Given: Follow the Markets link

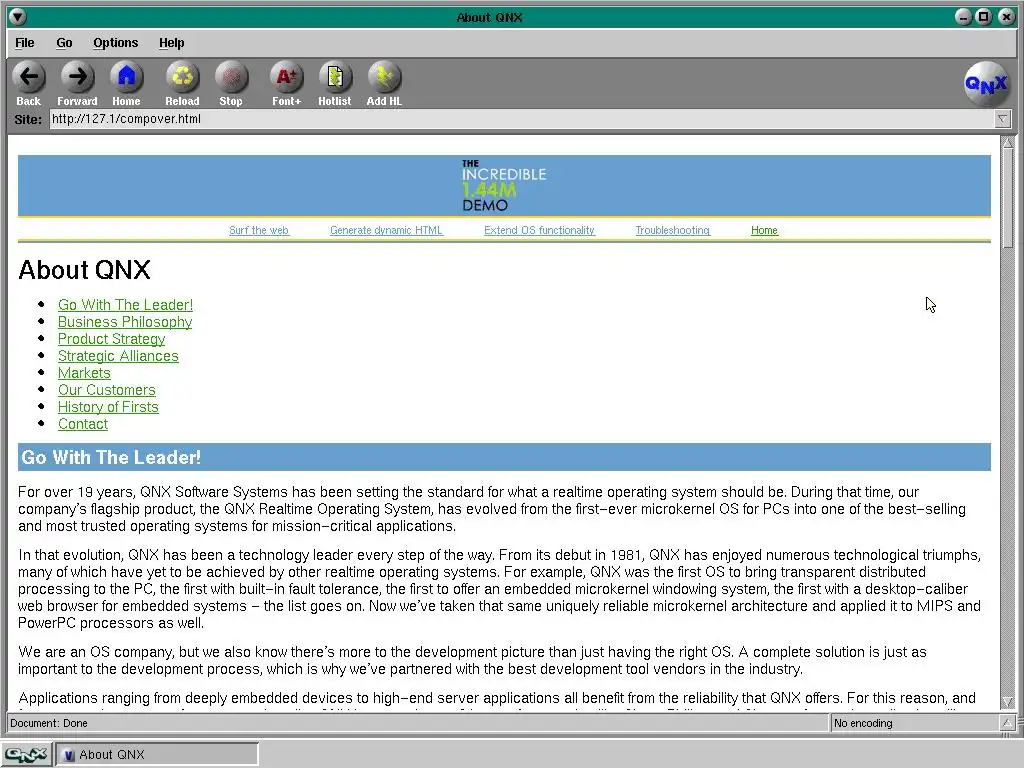Looking at the screenshot, I should click(84, 373).
